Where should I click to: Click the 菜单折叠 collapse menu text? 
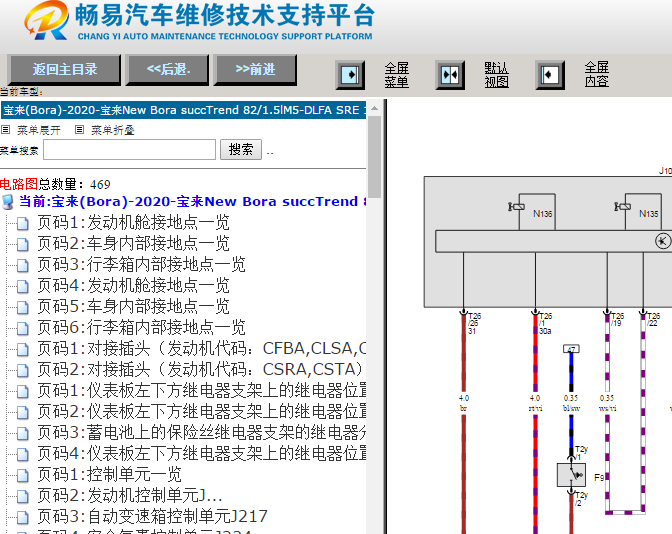click(113, 130)
